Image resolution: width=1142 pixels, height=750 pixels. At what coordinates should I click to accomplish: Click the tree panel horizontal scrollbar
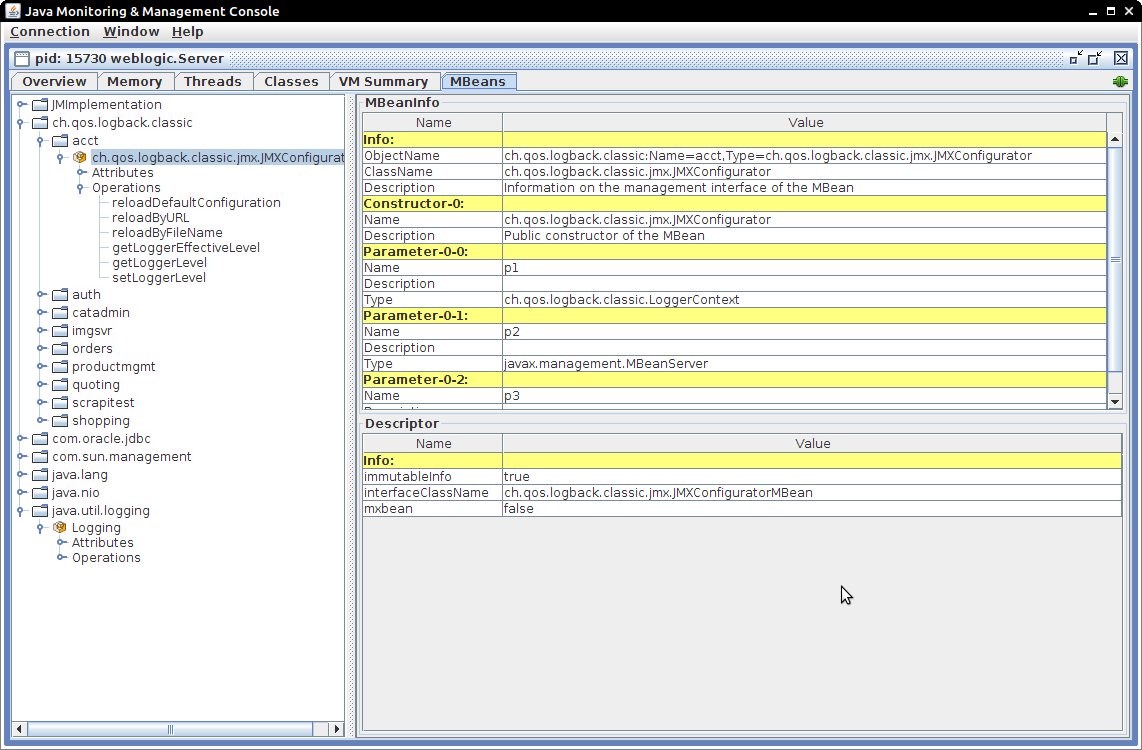point(170,729)
